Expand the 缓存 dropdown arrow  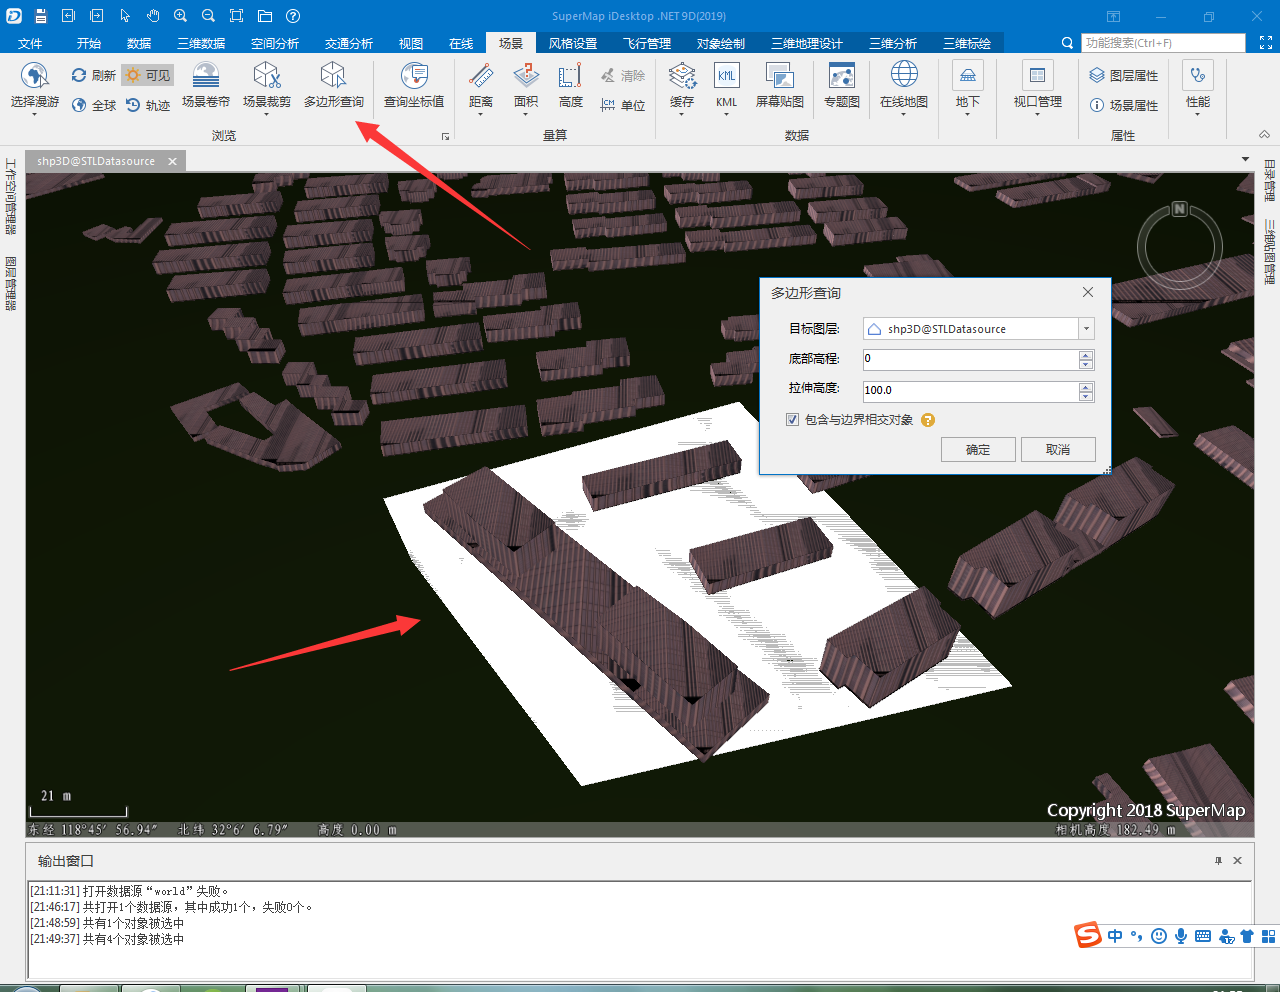click(x=682, y=115)
